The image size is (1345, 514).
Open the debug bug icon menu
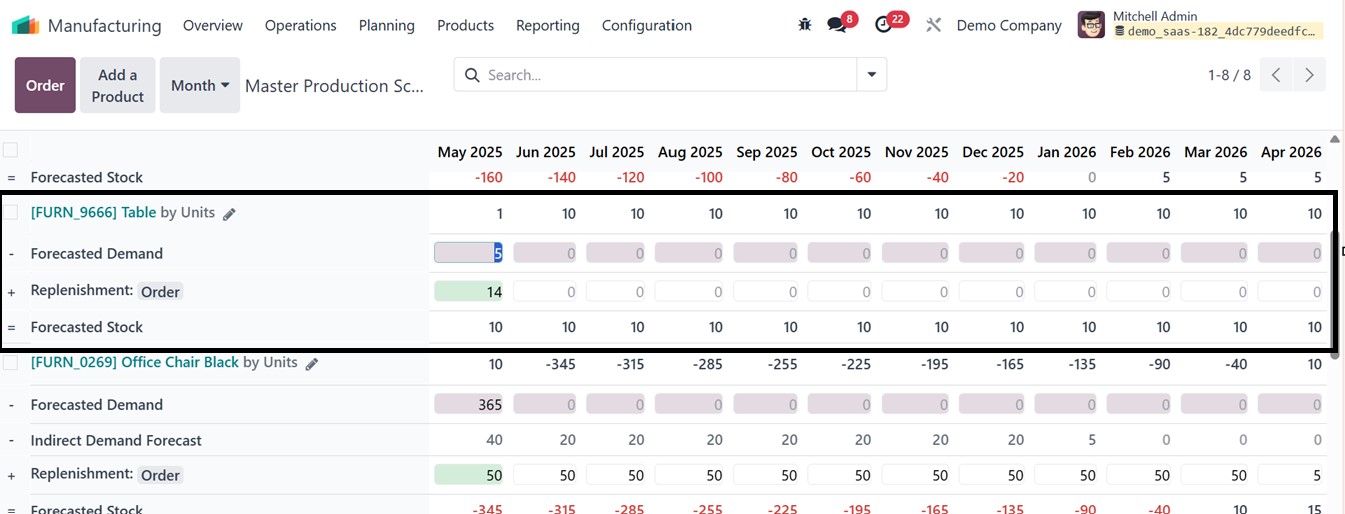[x=805, y=25]
